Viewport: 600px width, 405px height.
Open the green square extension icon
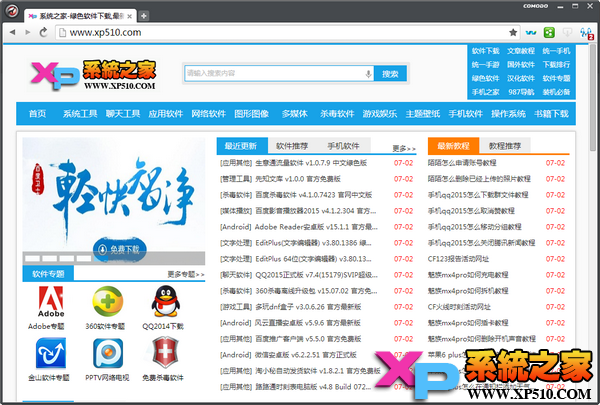549,33
